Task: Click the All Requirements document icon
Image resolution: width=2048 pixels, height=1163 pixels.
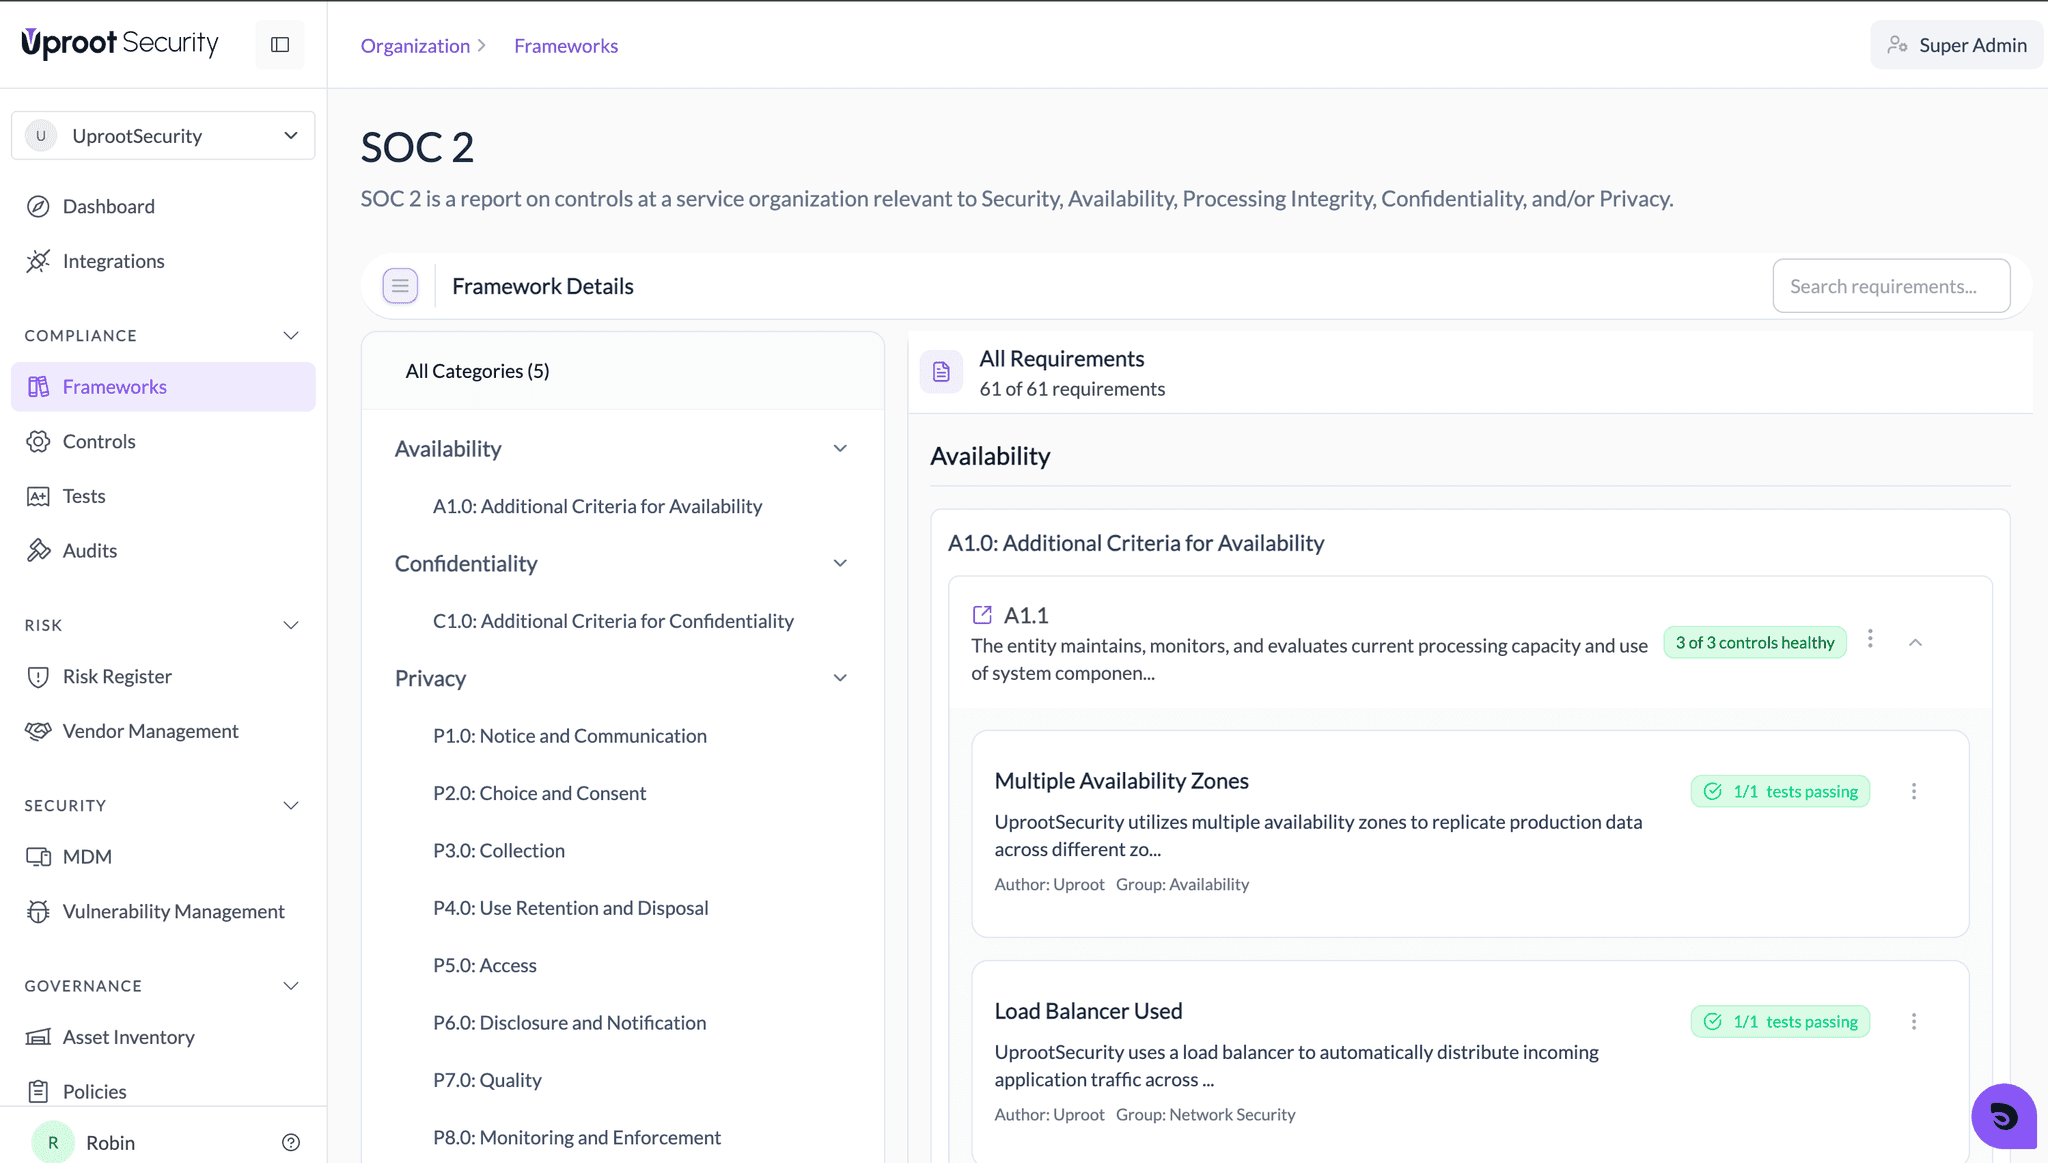Action: pos(941,372)
